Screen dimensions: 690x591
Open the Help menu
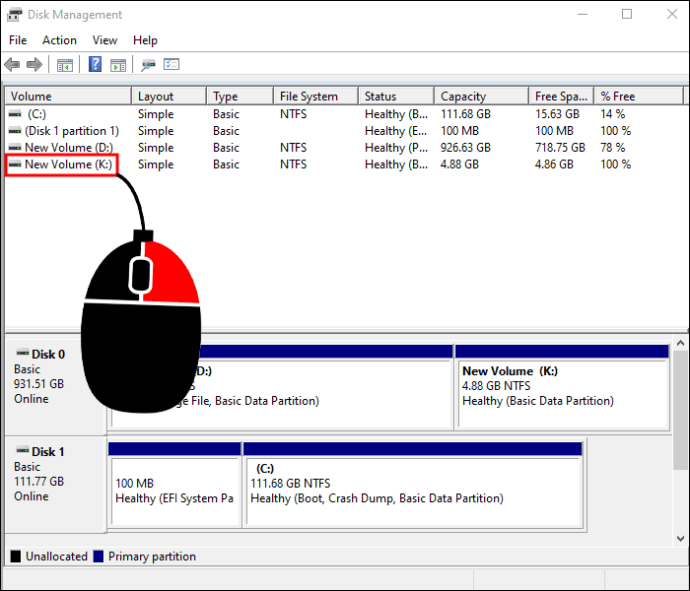[145, 40]
